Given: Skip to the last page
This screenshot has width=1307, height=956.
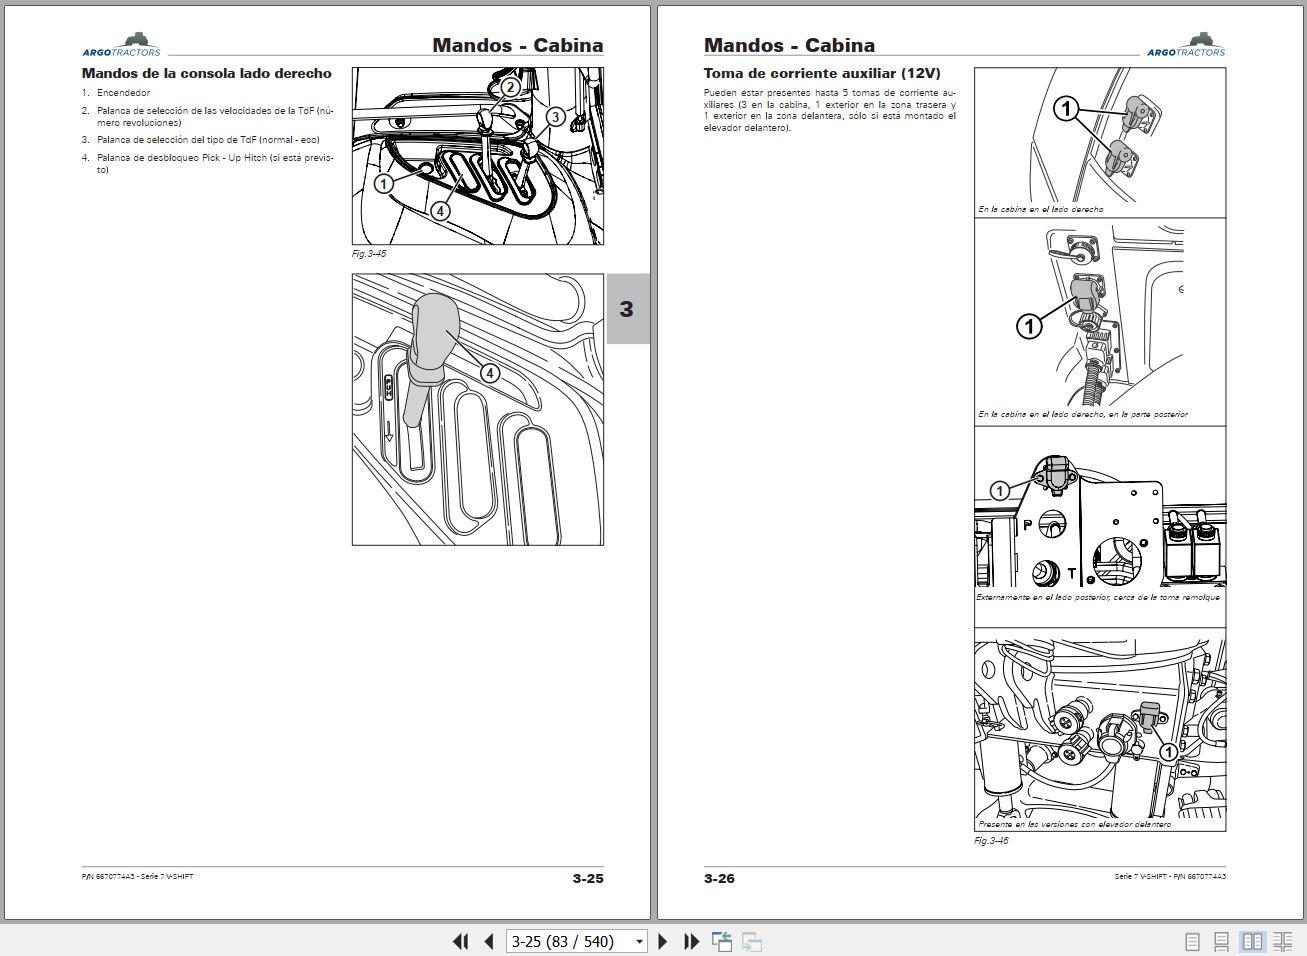Looking at the screenshot, I should point(690,941).
